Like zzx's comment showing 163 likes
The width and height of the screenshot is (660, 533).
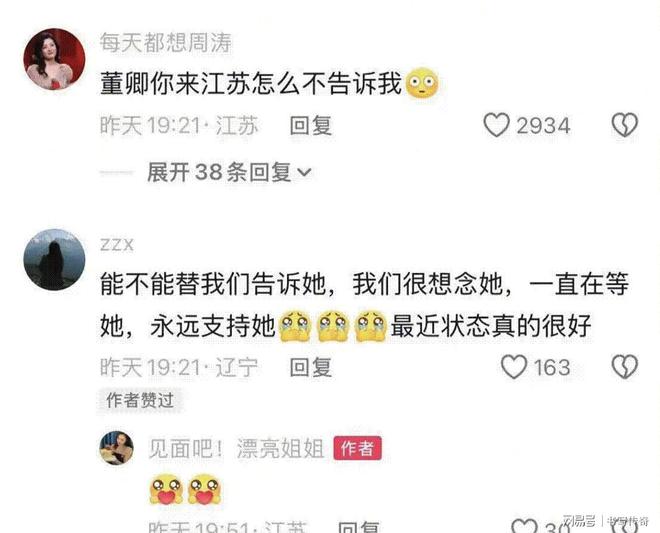[514, 367]
